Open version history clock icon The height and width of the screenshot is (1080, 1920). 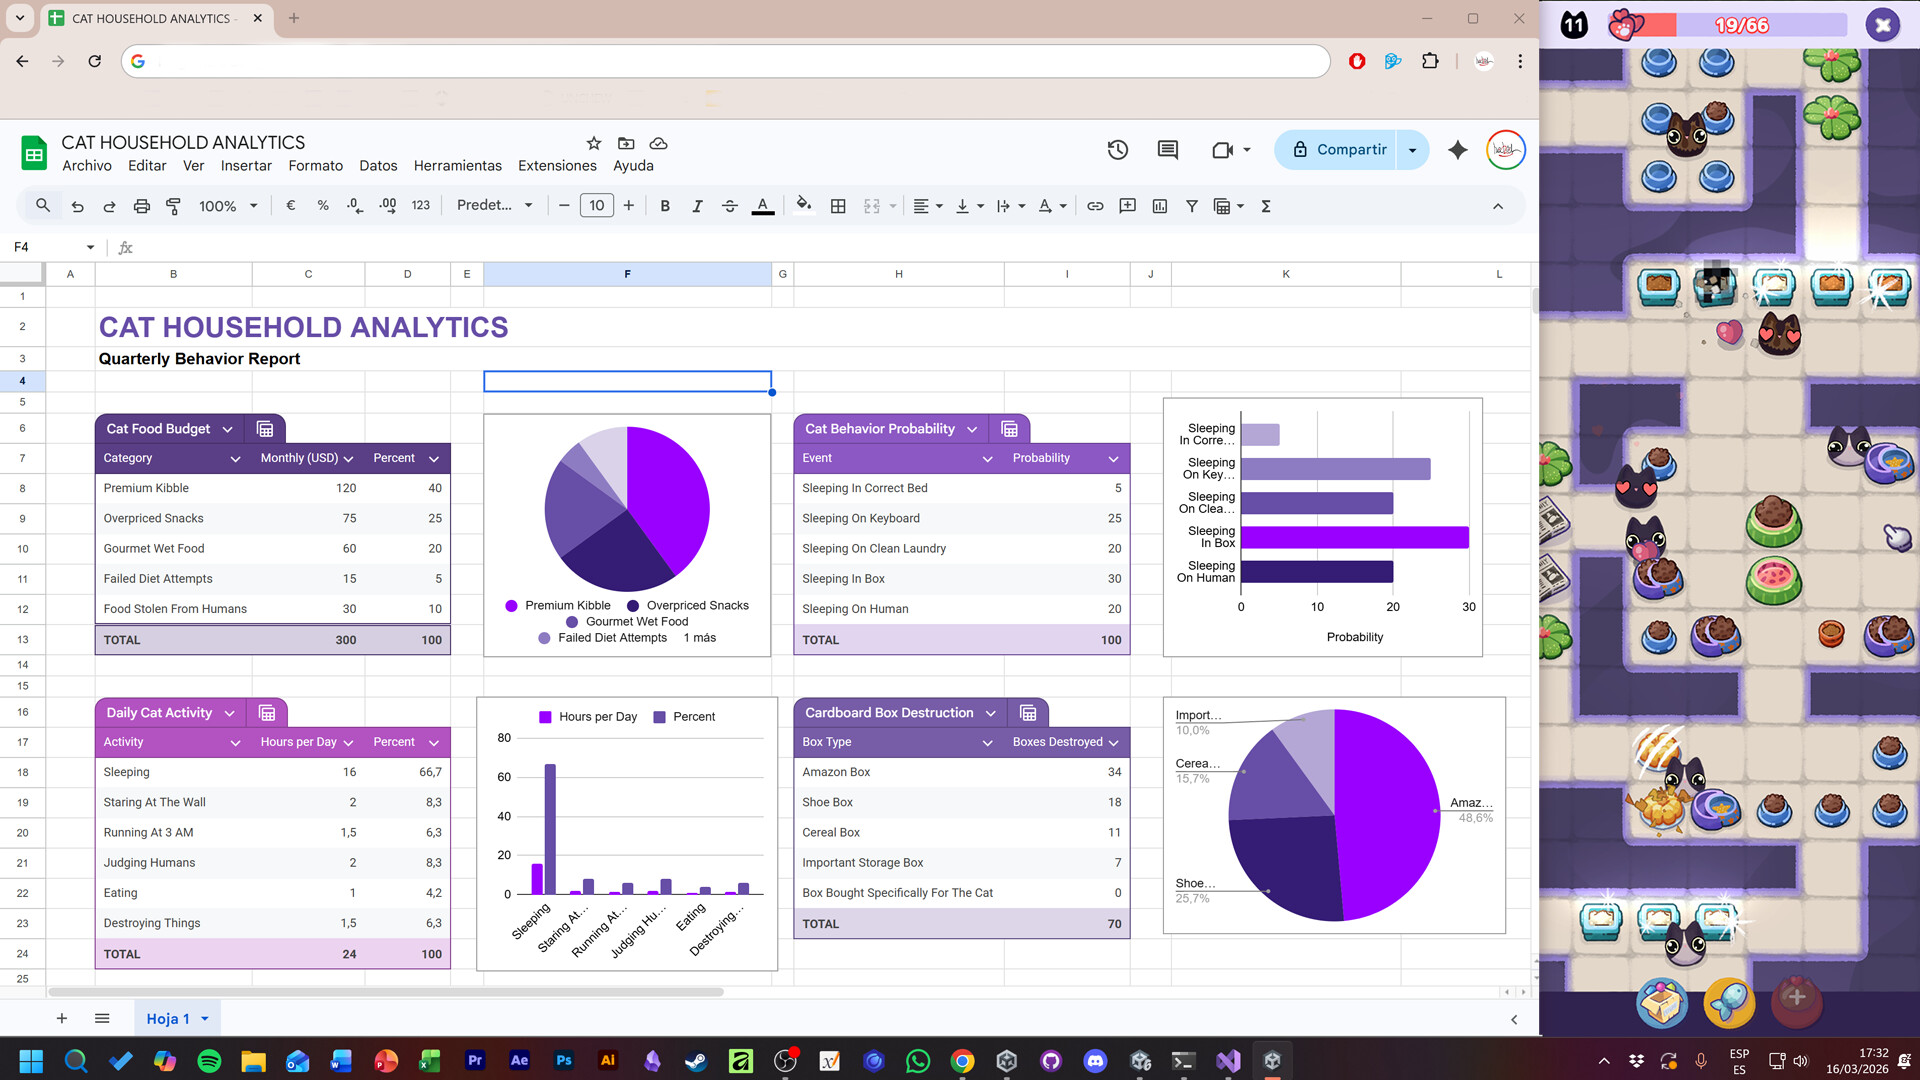click(1117, 150)
